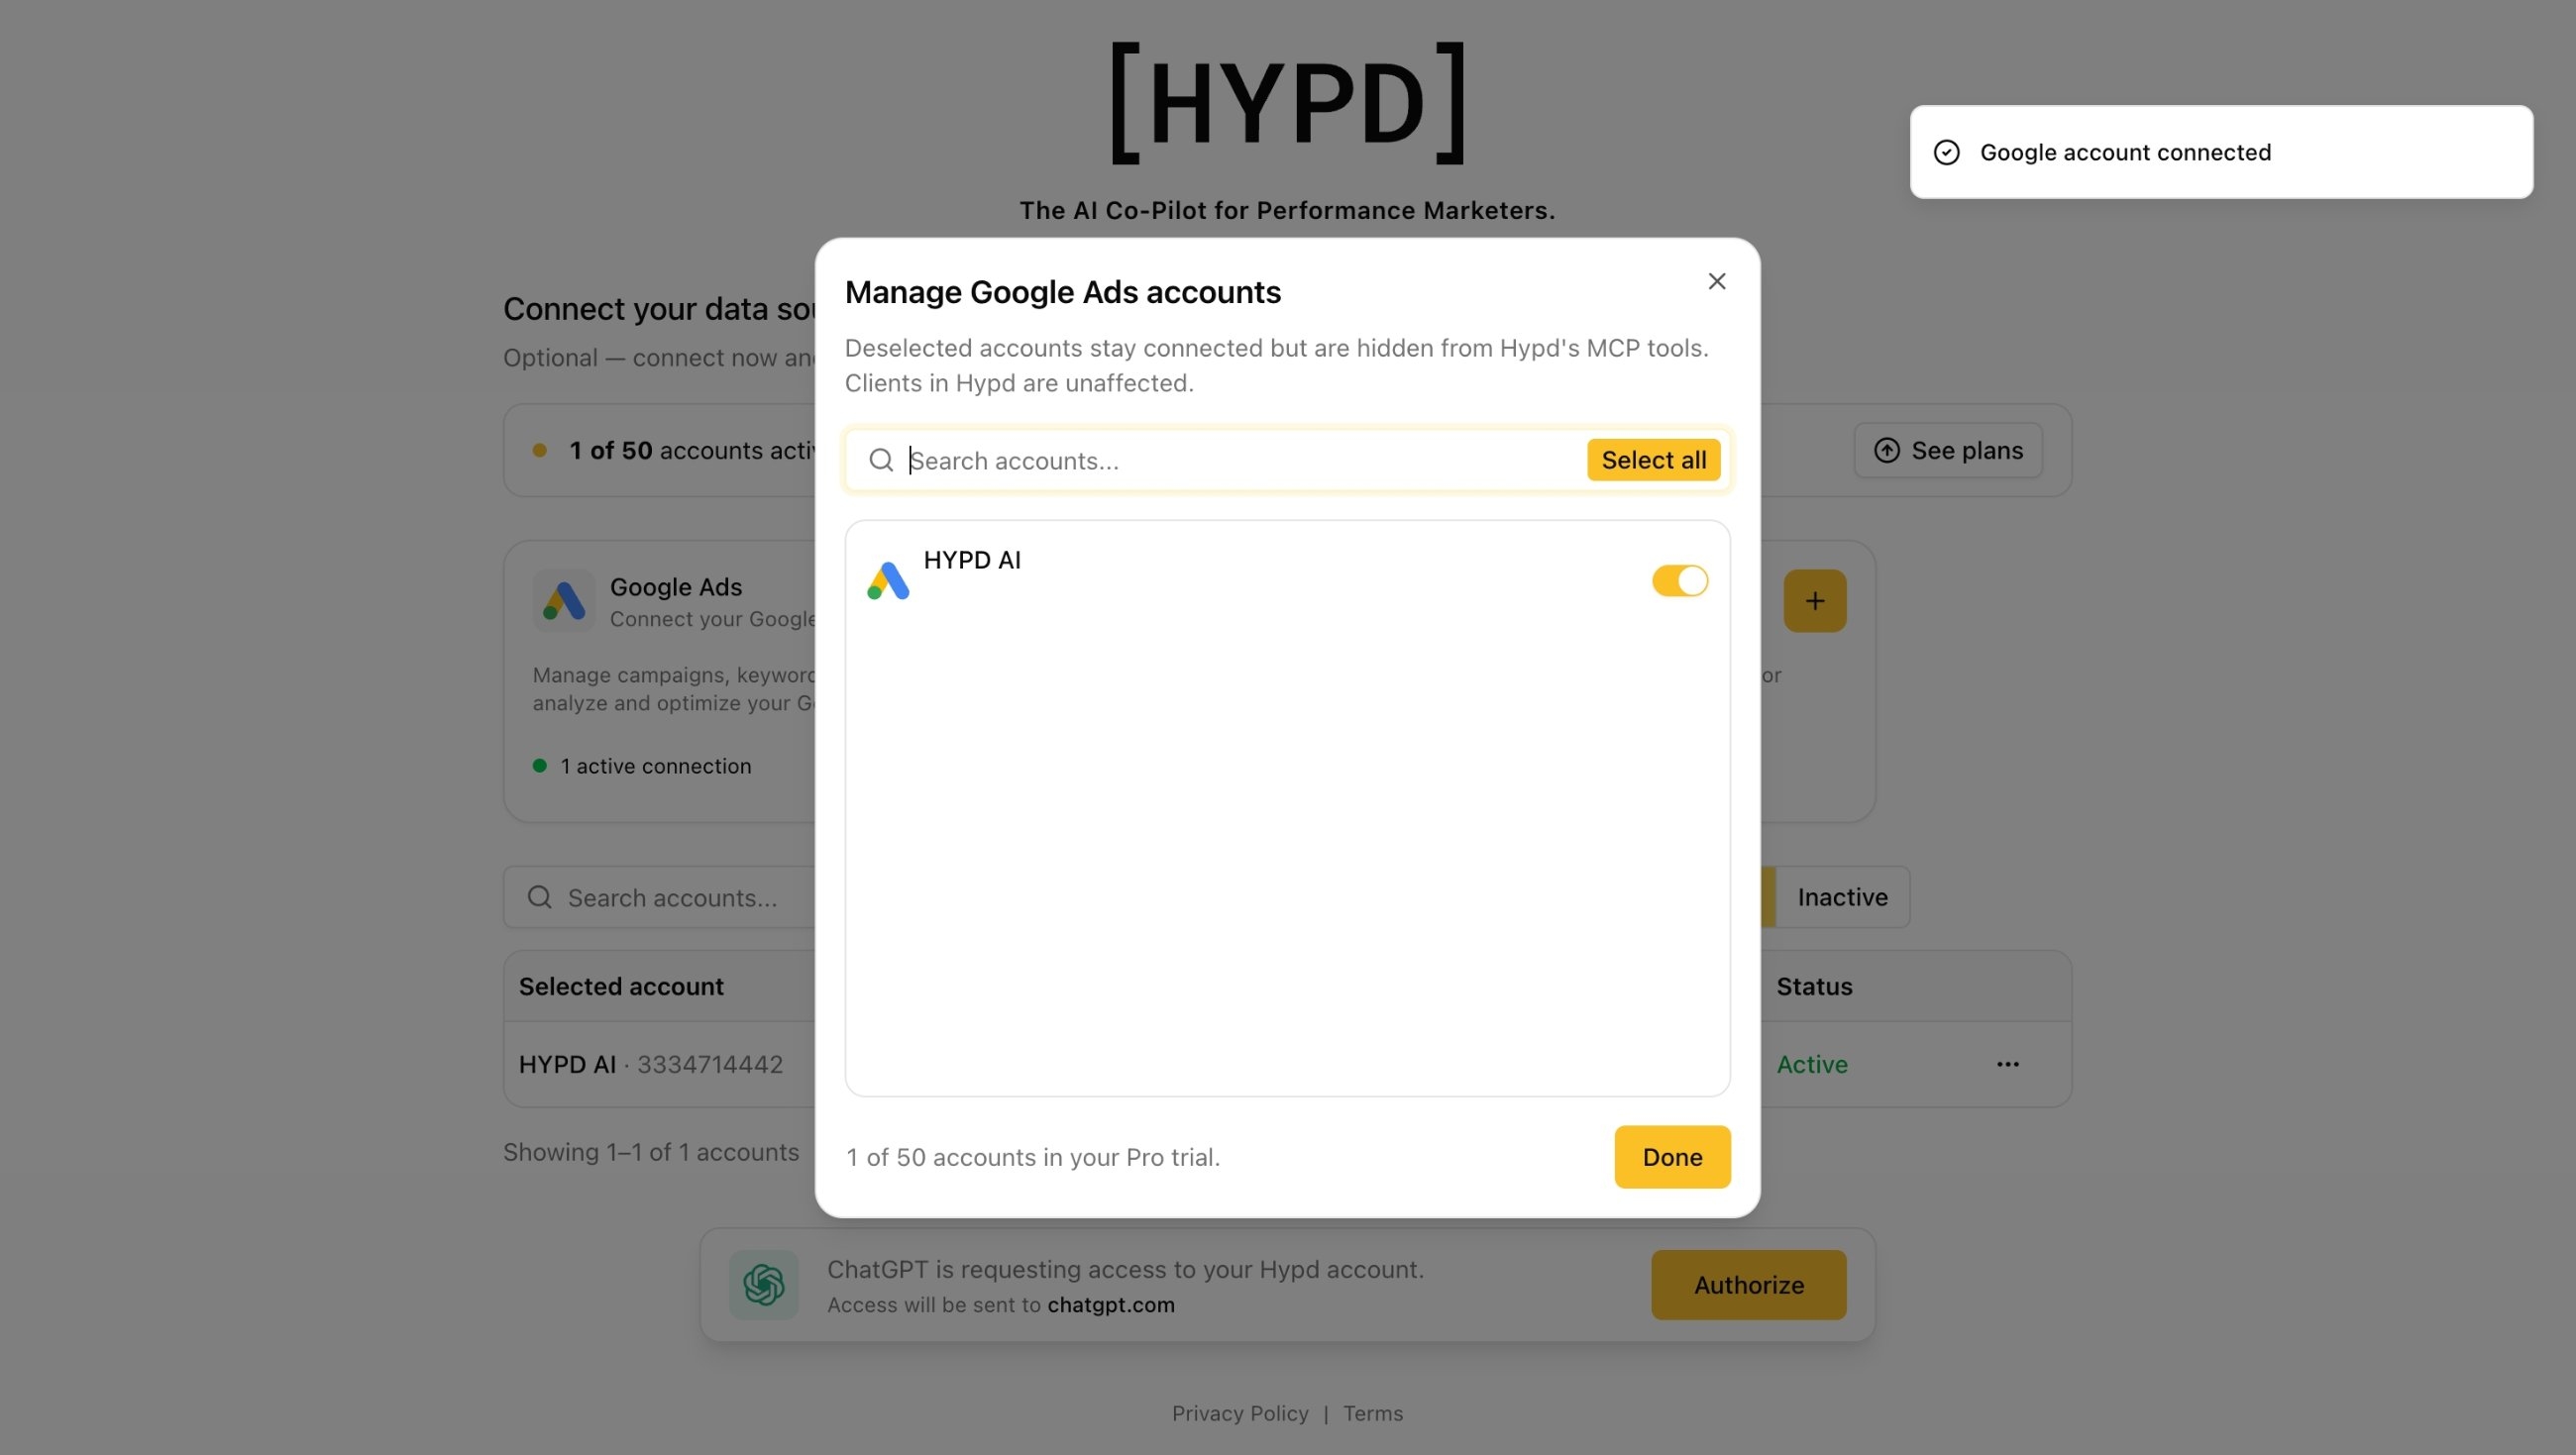Image resolution: width=2576 pixels, height=1455 pixels.
Task: Click the Google account connected notification
Action: tap(2221, 152)
